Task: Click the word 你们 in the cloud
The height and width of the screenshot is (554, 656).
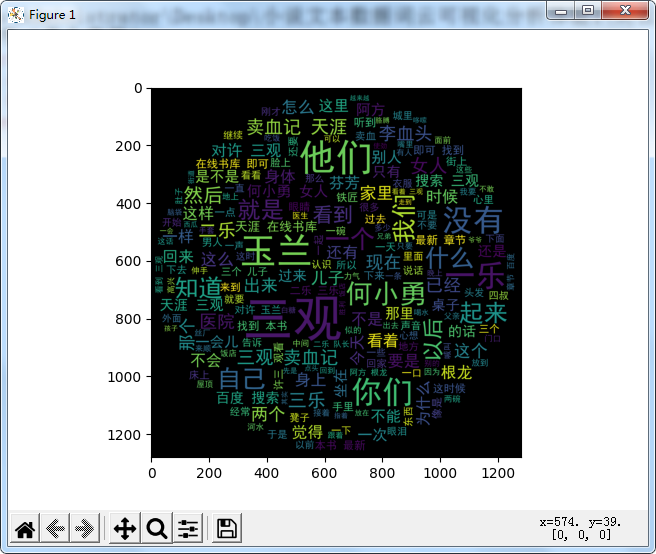Action: click(x=383, y=393)
